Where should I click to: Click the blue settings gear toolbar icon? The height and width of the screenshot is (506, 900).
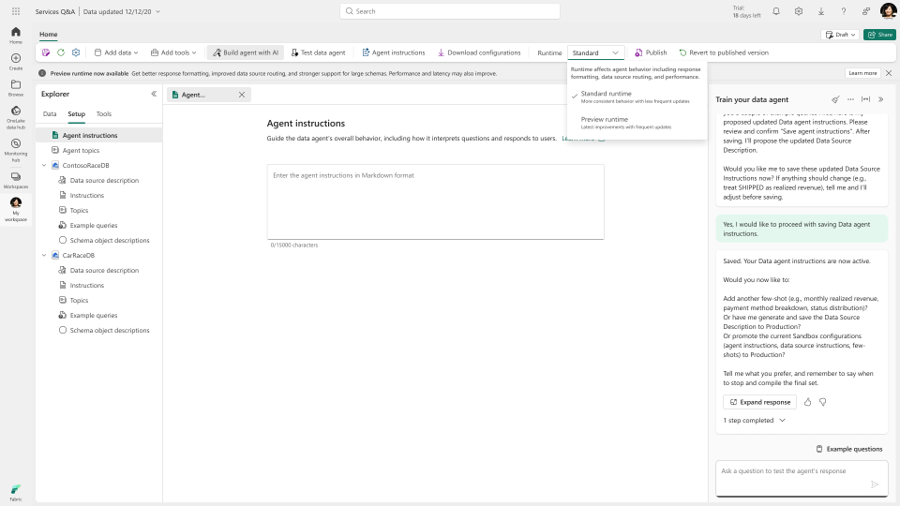76,52
